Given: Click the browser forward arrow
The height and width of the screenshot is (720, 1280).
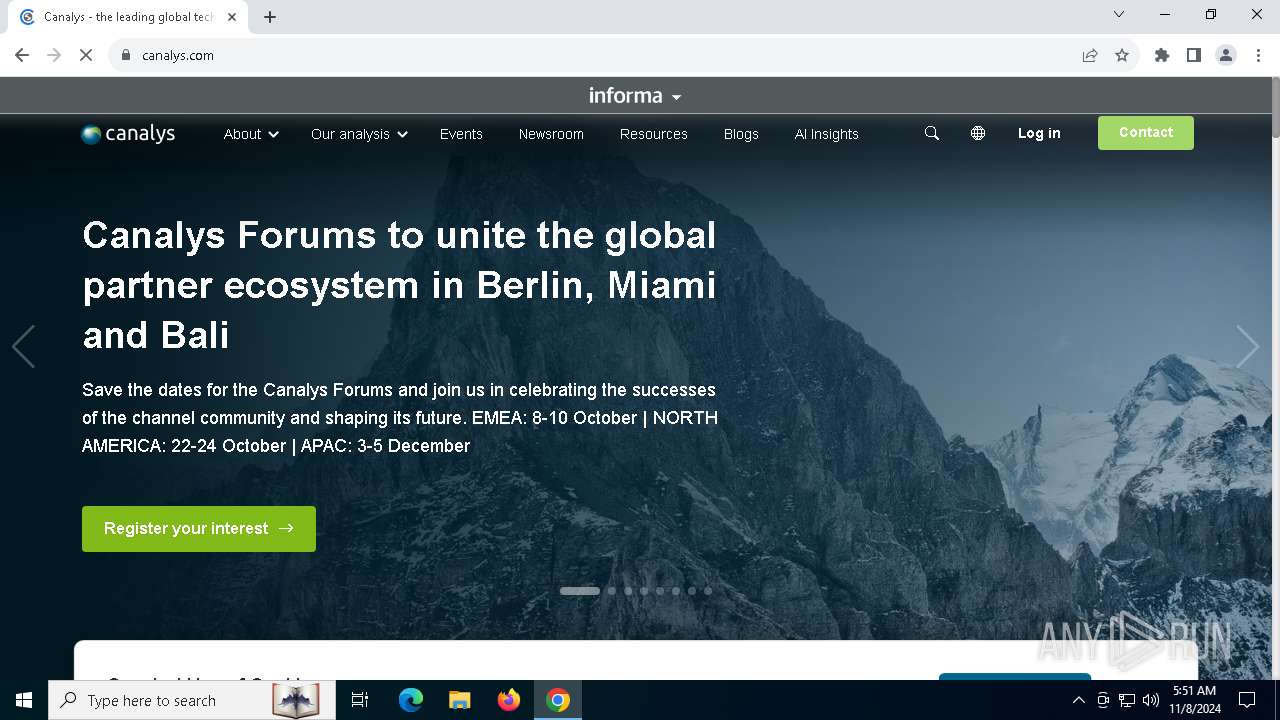Looking at the screenshot, I should click(x=54, y=55).
